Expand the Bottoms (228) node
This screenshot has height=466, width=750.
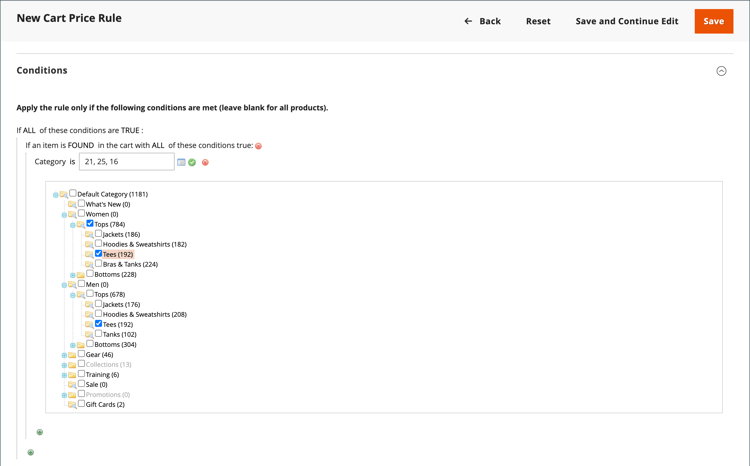[73, 275]
